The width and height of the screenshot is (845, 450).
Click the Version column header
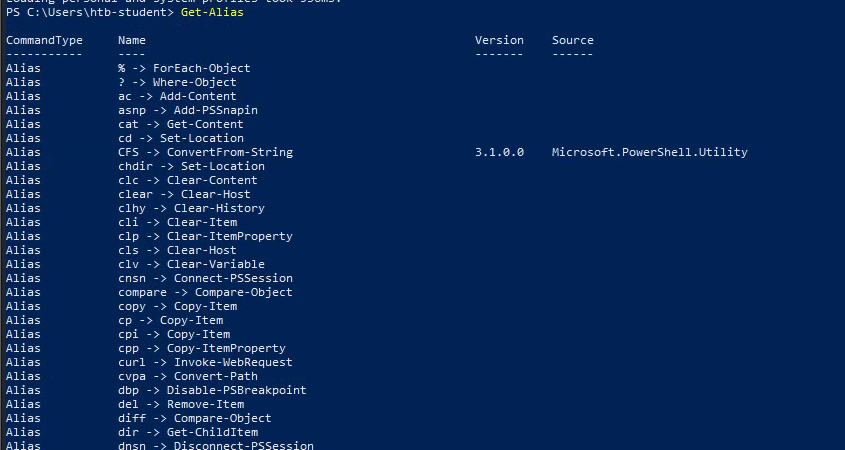click(499, 40)
